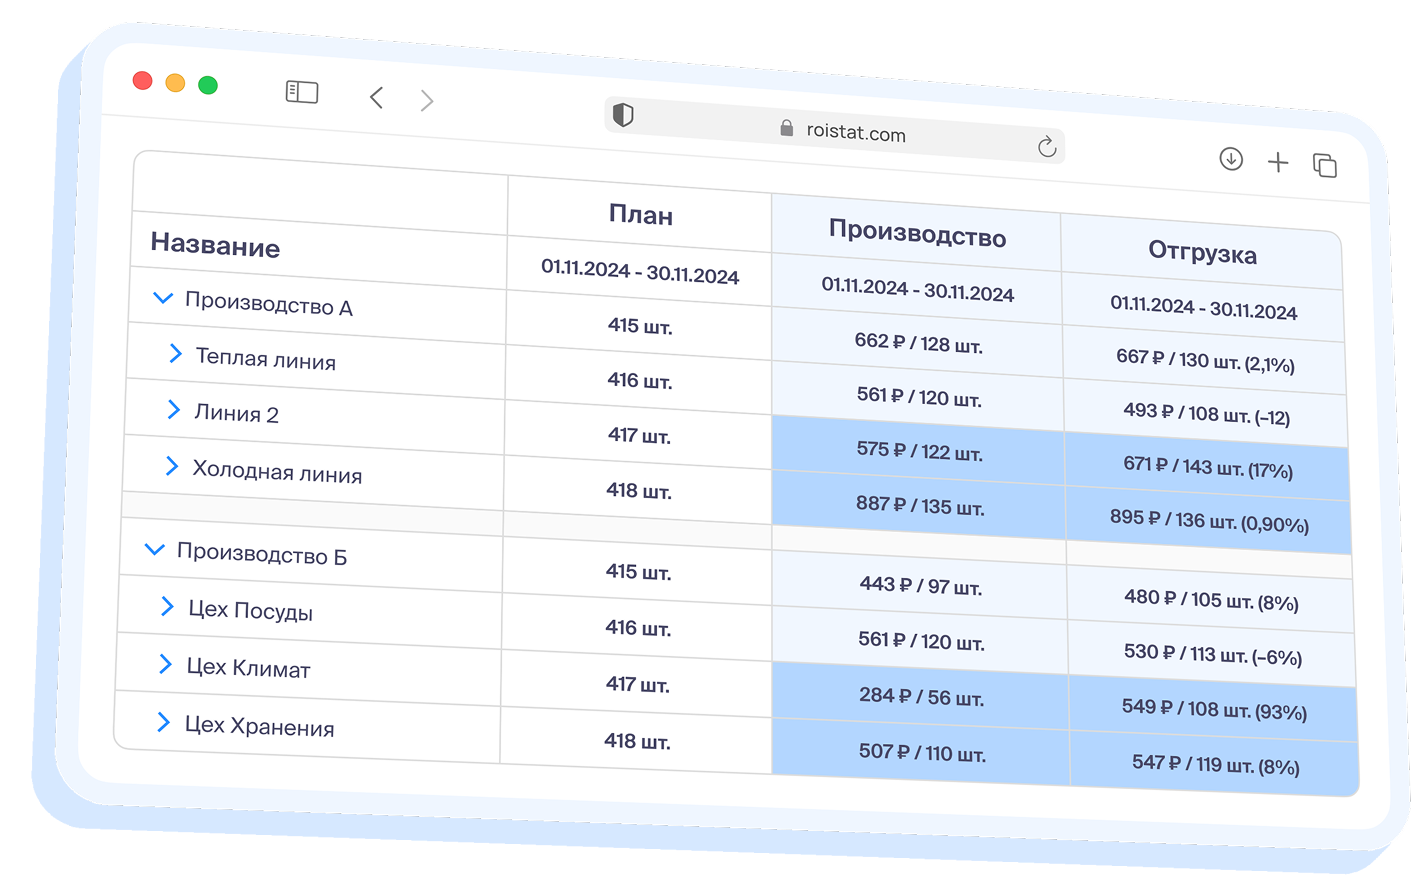Click the sidebar toggle icon in browser toolbar
This screenshot has width=1414, height=893.
pyautogui.click(x=301, y=93)
